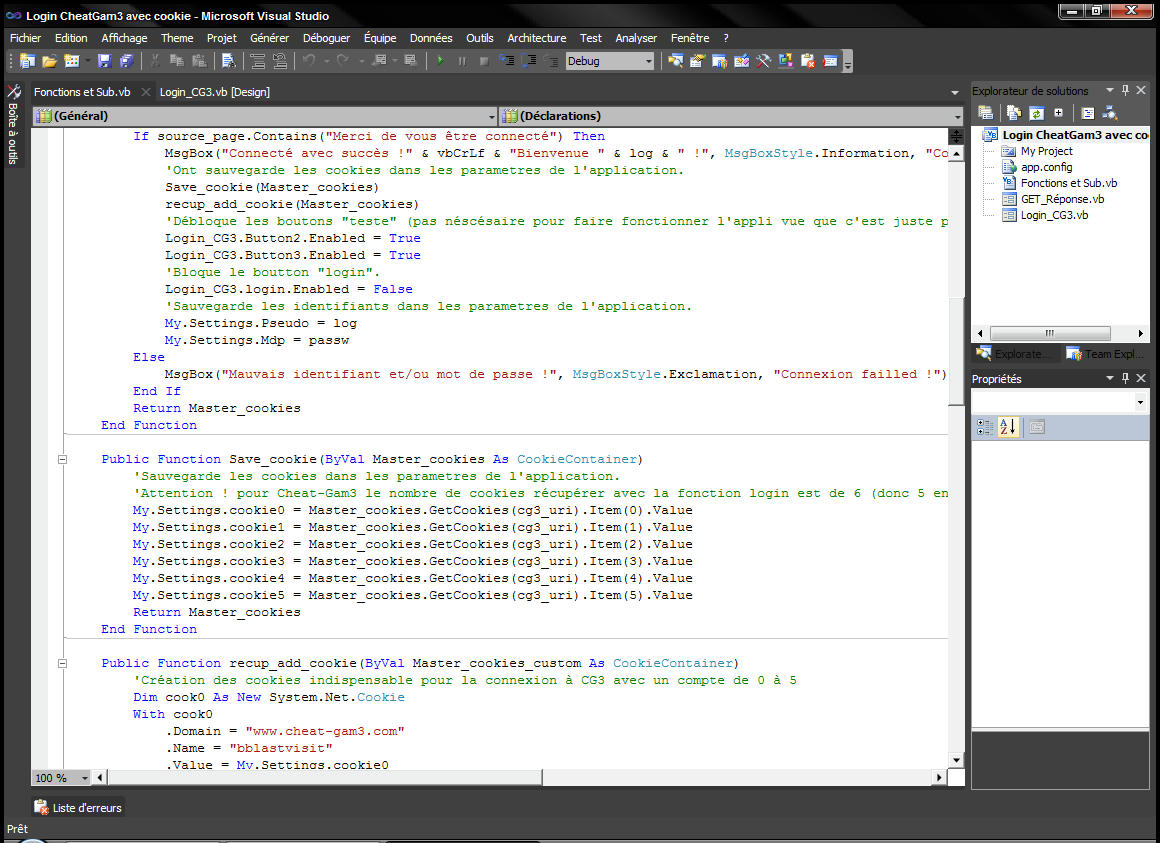Click the Save All icon
The height and width of the screenshot is (843, 1160).
pos(127,61)
